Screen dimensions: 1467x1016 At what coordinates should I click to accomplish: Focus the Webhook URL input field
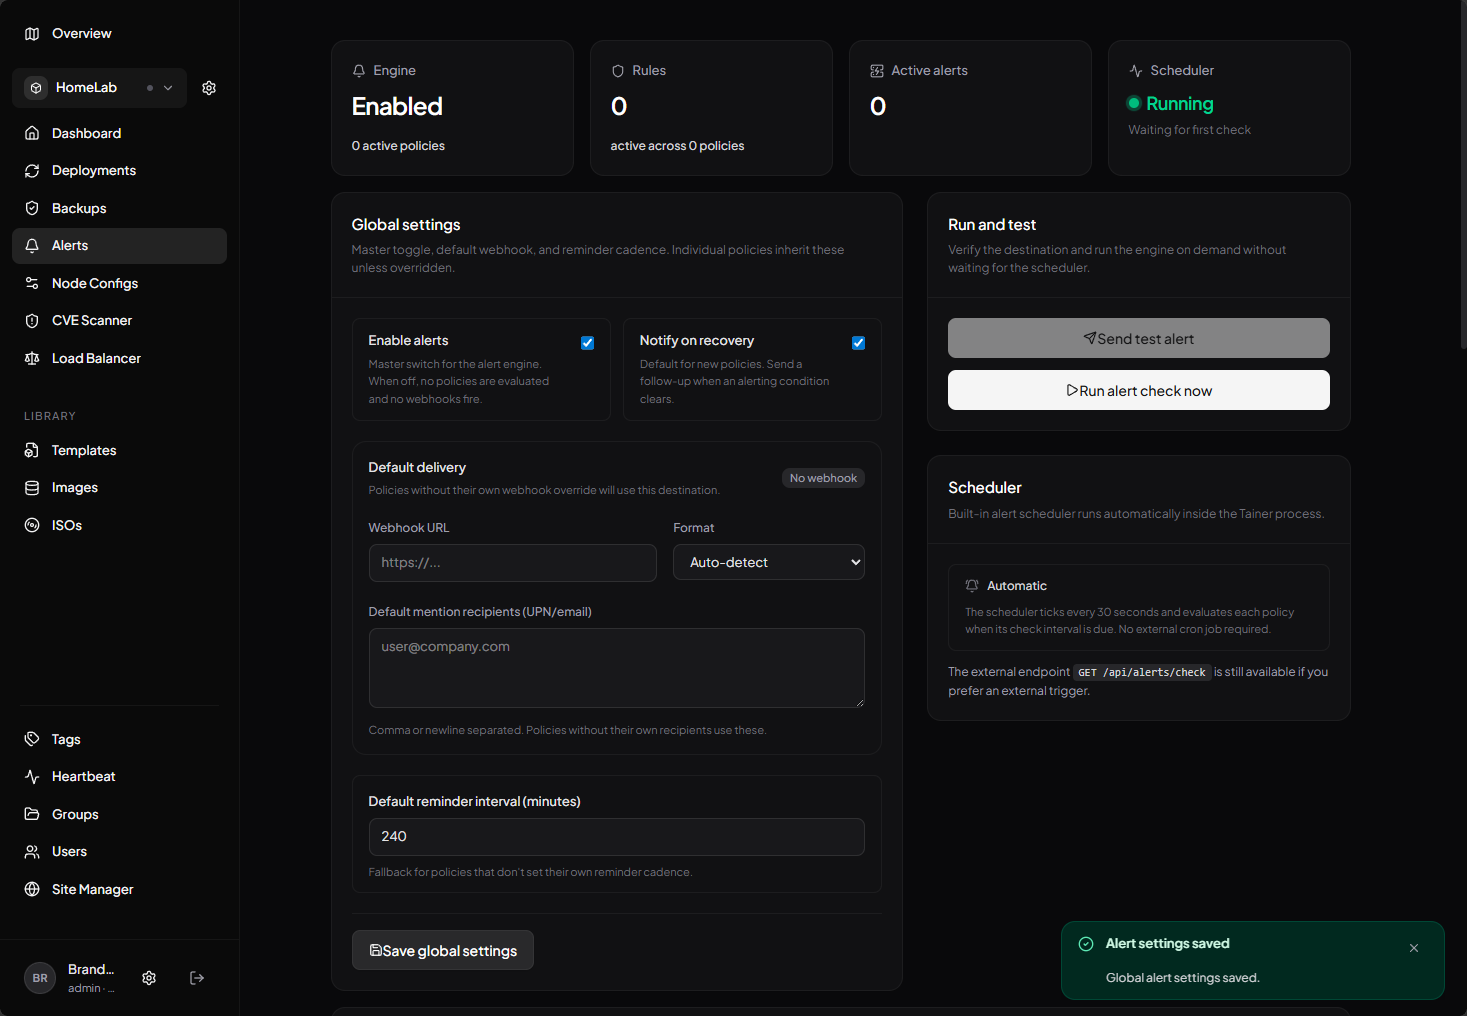(512, 563)
